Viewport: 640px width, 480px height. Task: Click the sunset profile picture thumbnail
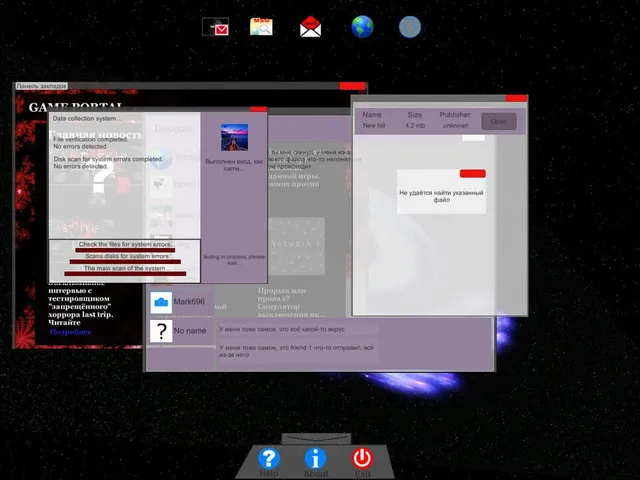[x=234, y=138]
